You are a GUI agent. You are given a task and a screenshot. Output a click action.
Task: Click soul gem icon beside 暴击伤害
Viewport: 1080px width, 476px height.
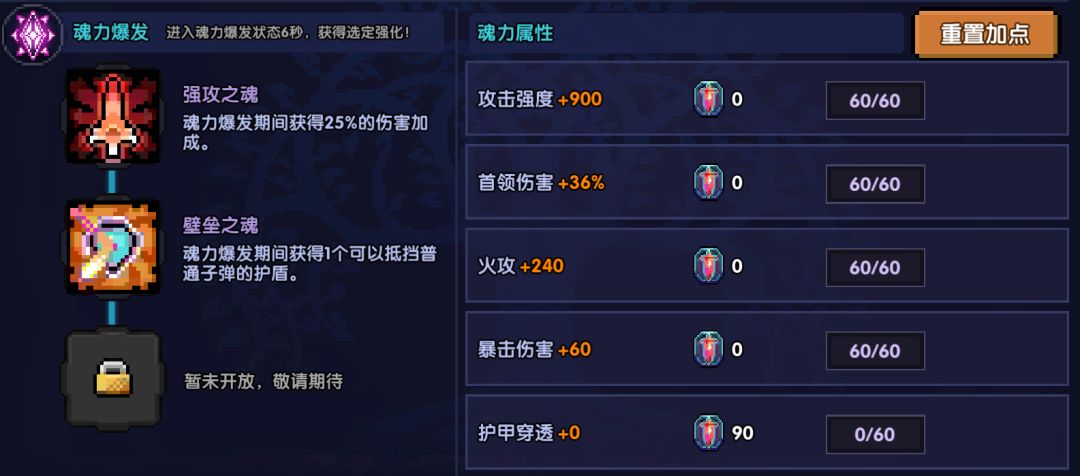click(x=708, y=351)
